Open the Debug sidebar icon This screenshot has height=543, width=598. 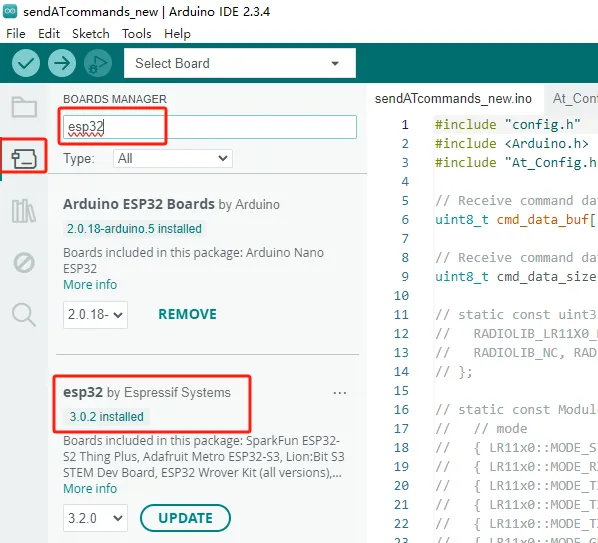(24, 263)
